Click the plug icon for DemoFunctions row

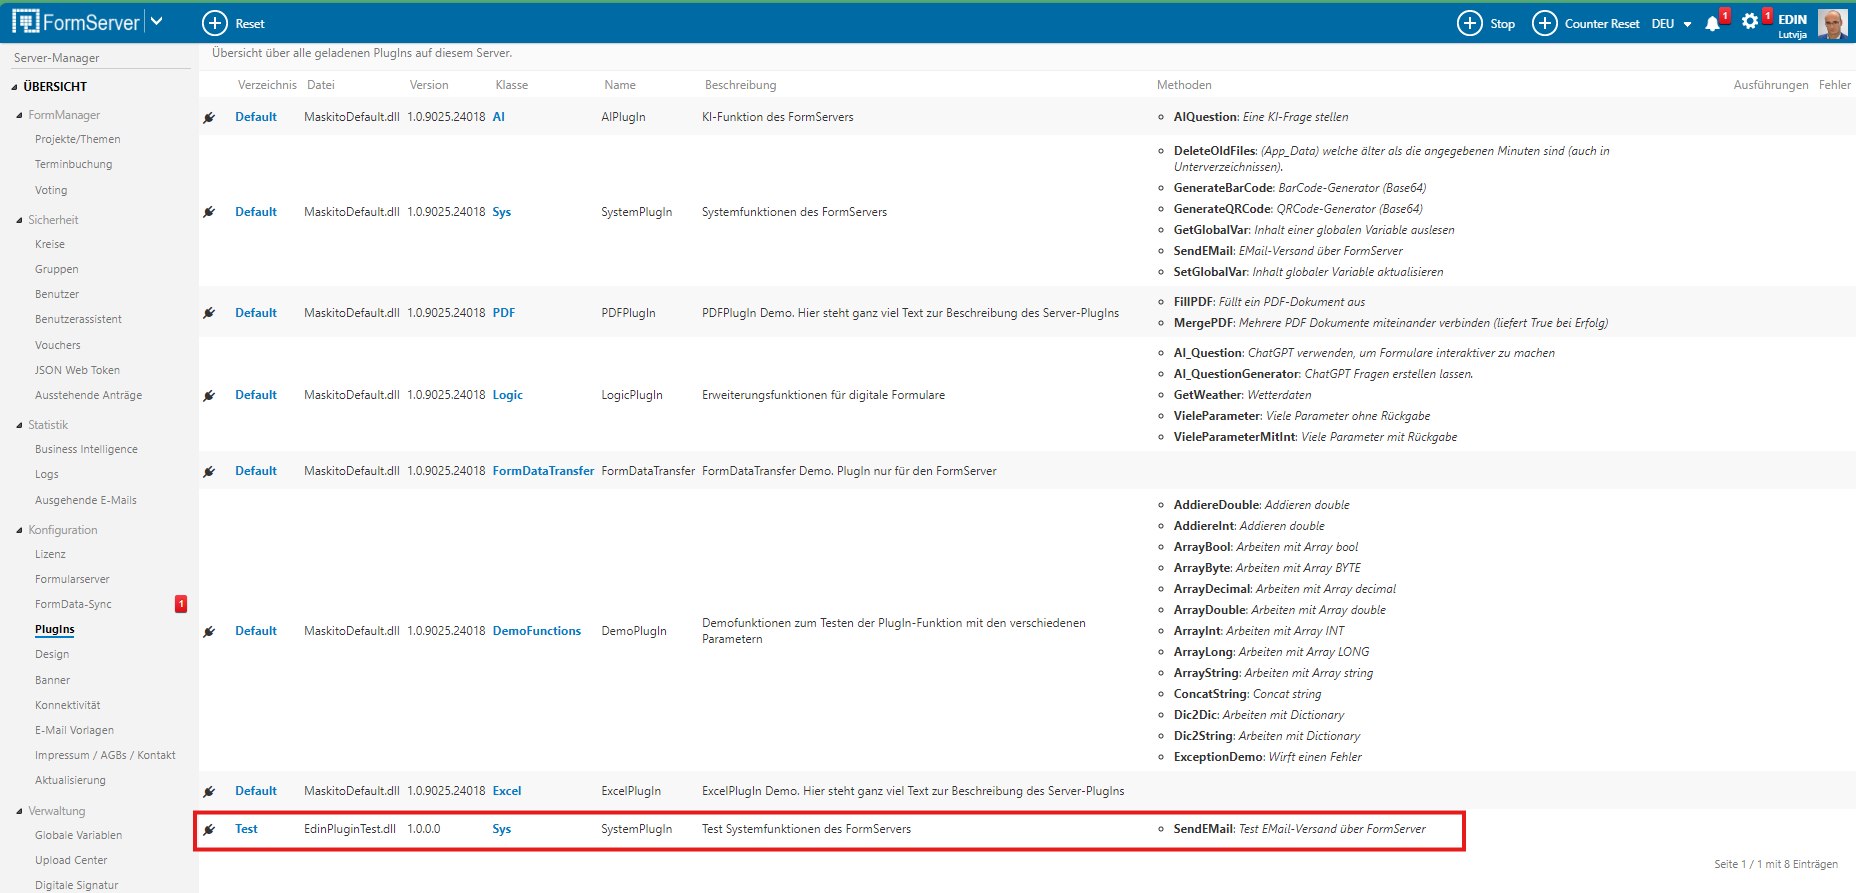click(x=209, y=632)
